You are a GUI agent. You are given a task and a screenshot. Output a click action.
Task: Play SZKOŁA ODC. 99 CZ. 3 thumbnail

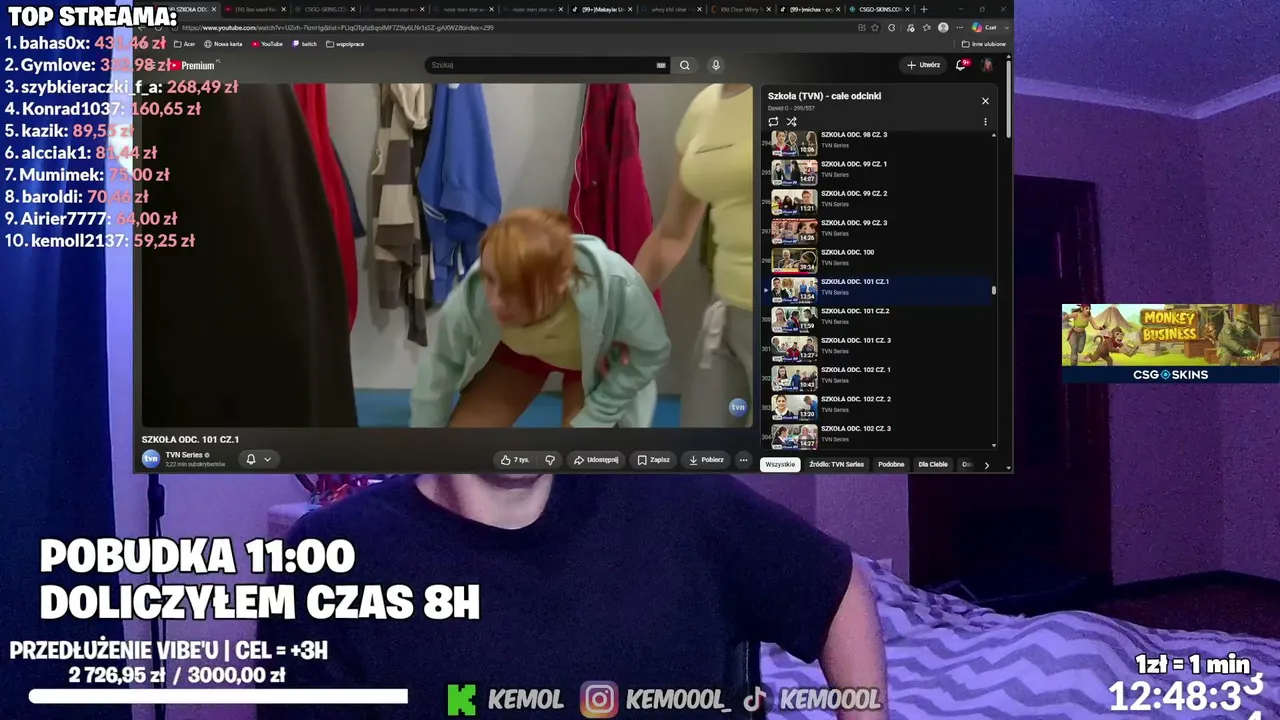(x=794, y=232)
